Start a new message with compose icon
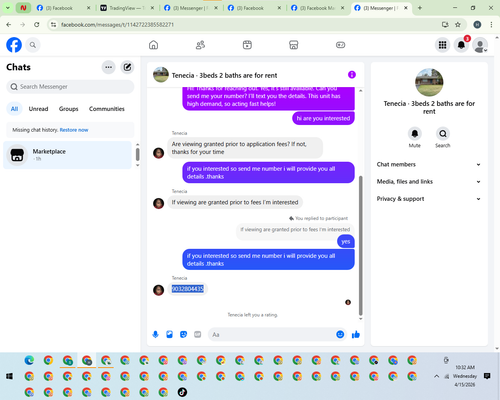Viewport: 500px width, 400px height. click(x=127, y=67)
